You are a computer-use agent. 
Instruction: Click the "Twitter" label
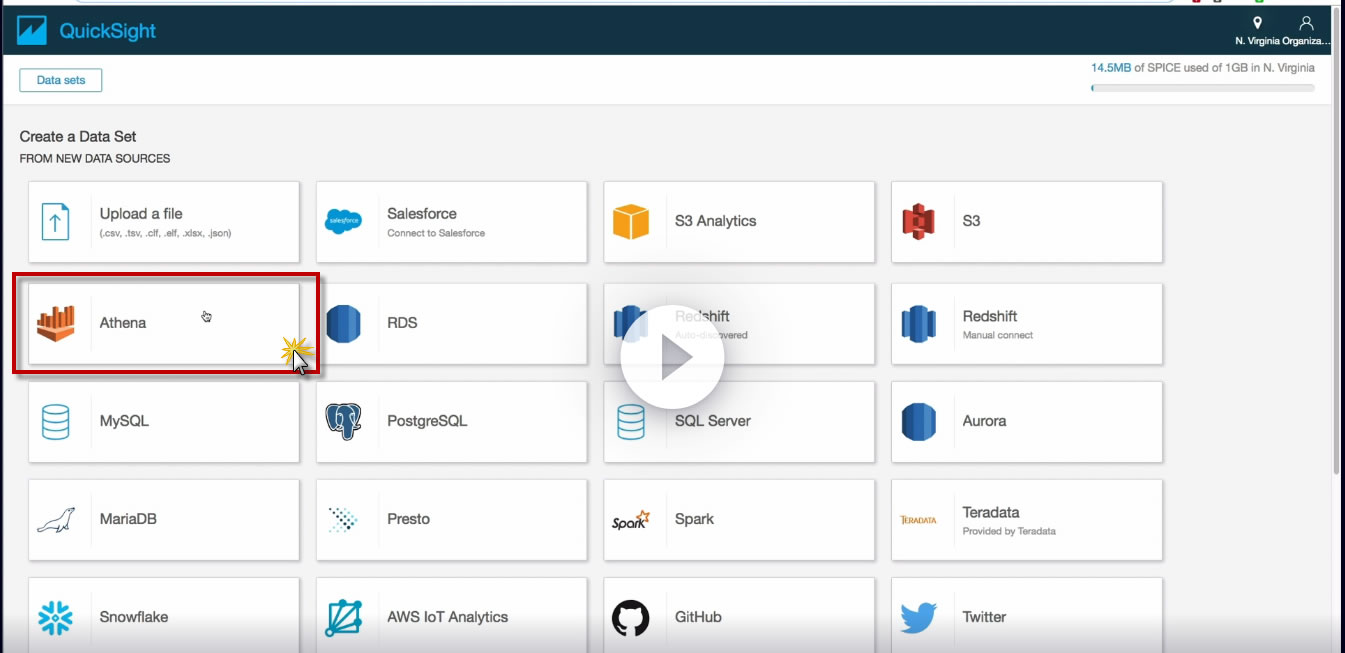point(985,617)
